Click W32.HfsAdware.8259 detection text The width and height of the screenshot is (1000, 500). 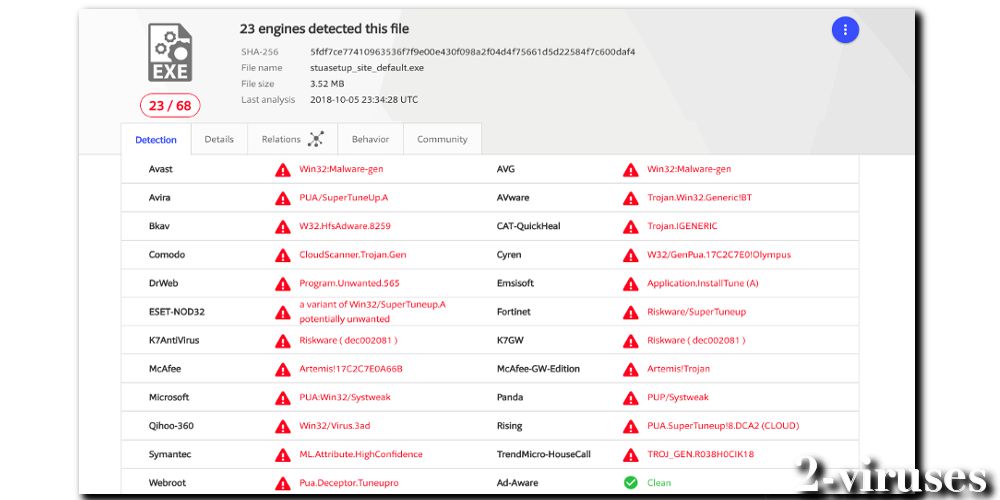pyautogui.click(x=345, y=226)
